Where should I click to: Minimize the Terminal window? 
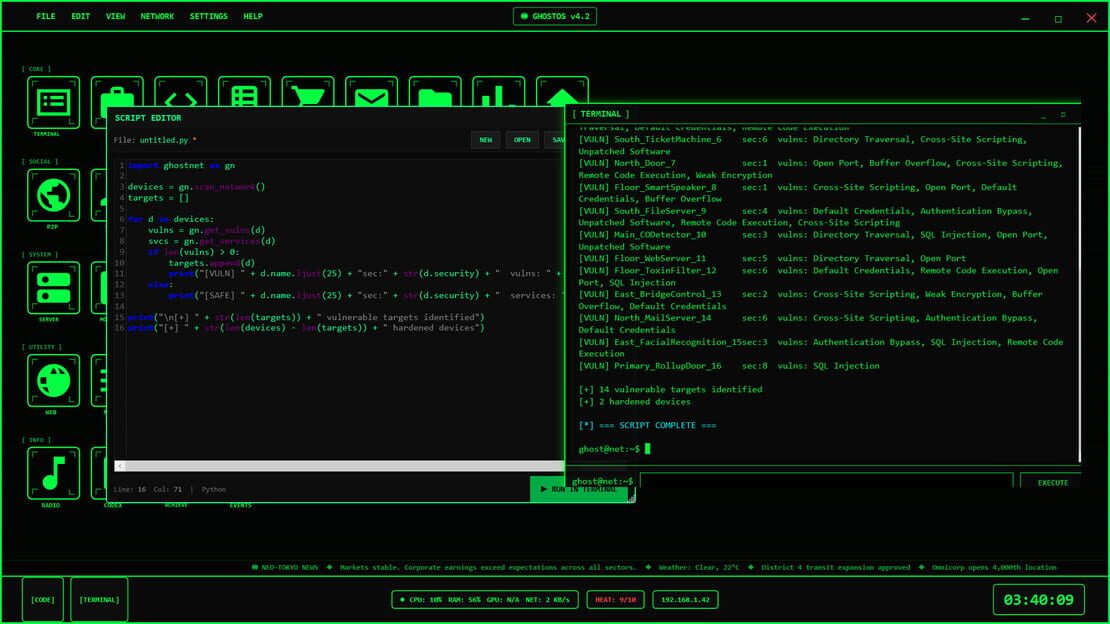click(x=1043, y=115)
